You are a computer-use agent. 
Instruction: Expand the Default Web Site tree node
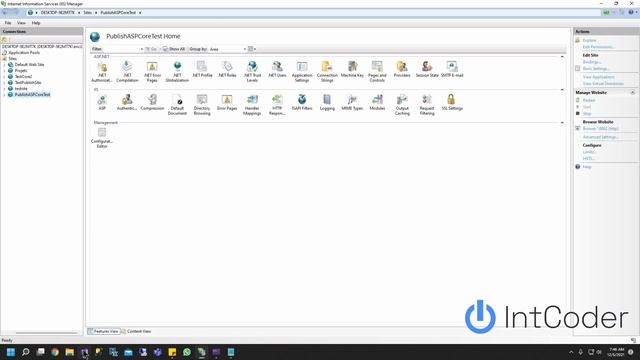[4, 64]
